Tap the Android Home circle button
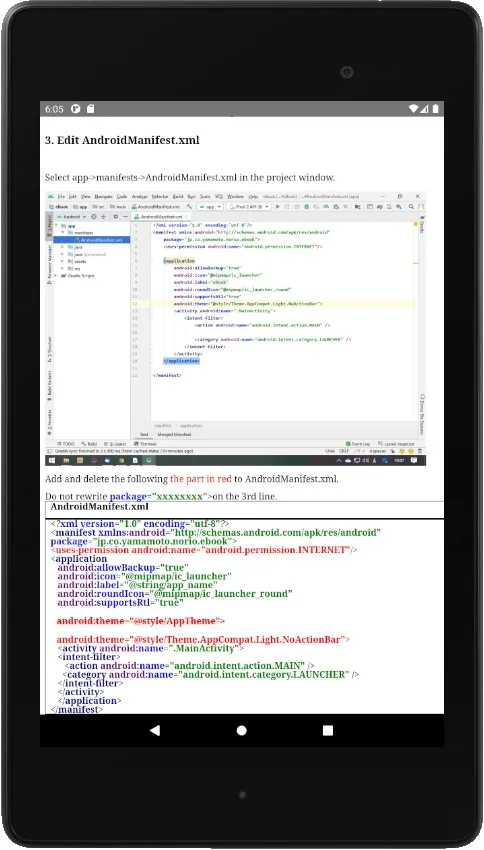Viewport: 484px width, 850px height. [242, 730]
